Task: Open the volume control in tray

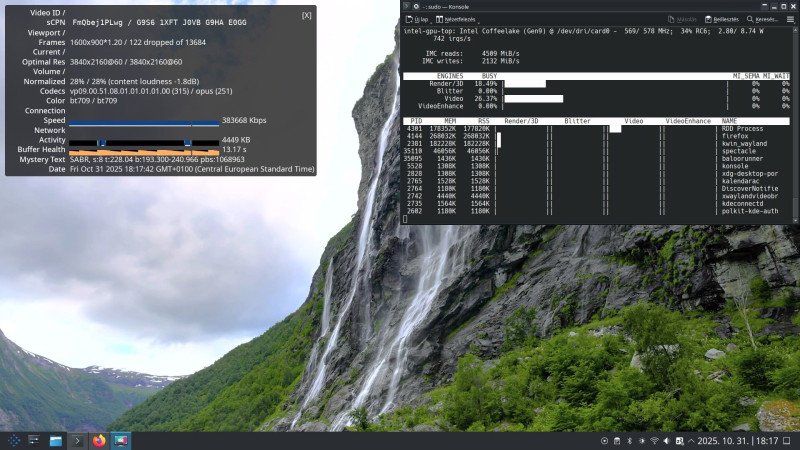Action: click(666, 441)
